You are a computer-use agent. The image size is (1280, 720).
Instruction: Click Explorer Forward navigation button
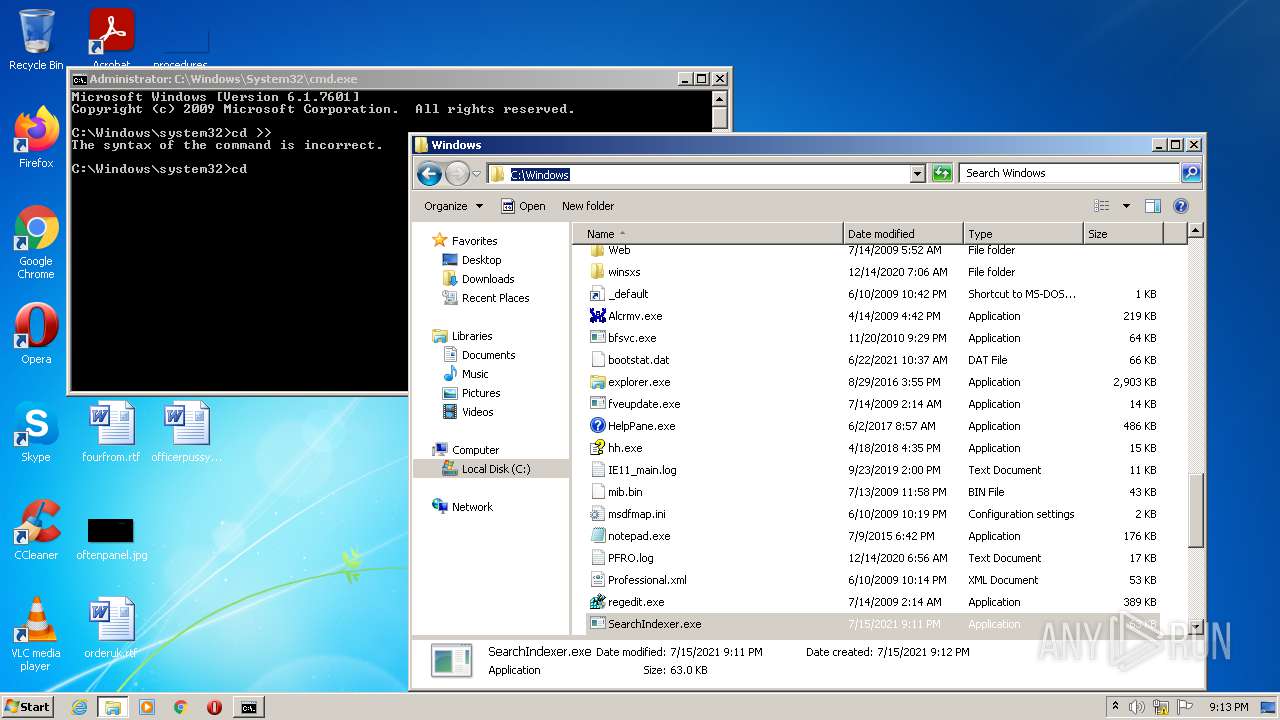457,174
